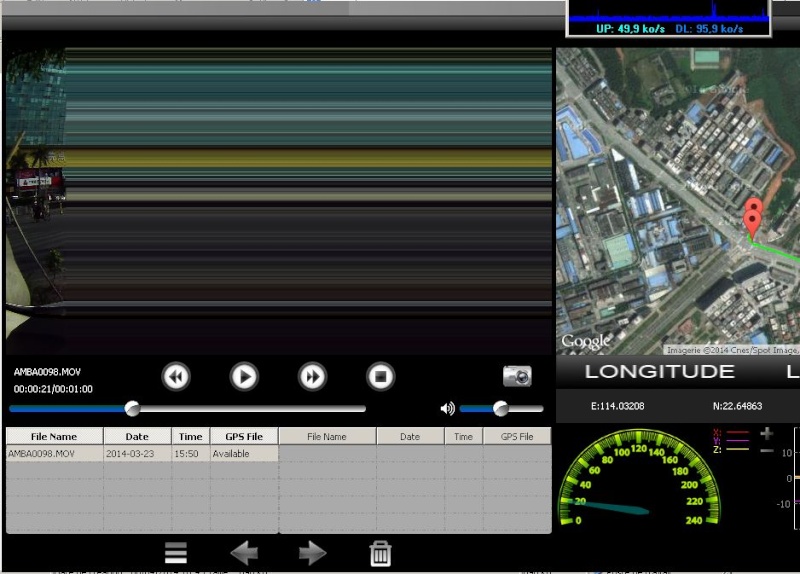Click the minus zoom button on G-sensor graph
This screenshot has height=574, width=800.
766,451
